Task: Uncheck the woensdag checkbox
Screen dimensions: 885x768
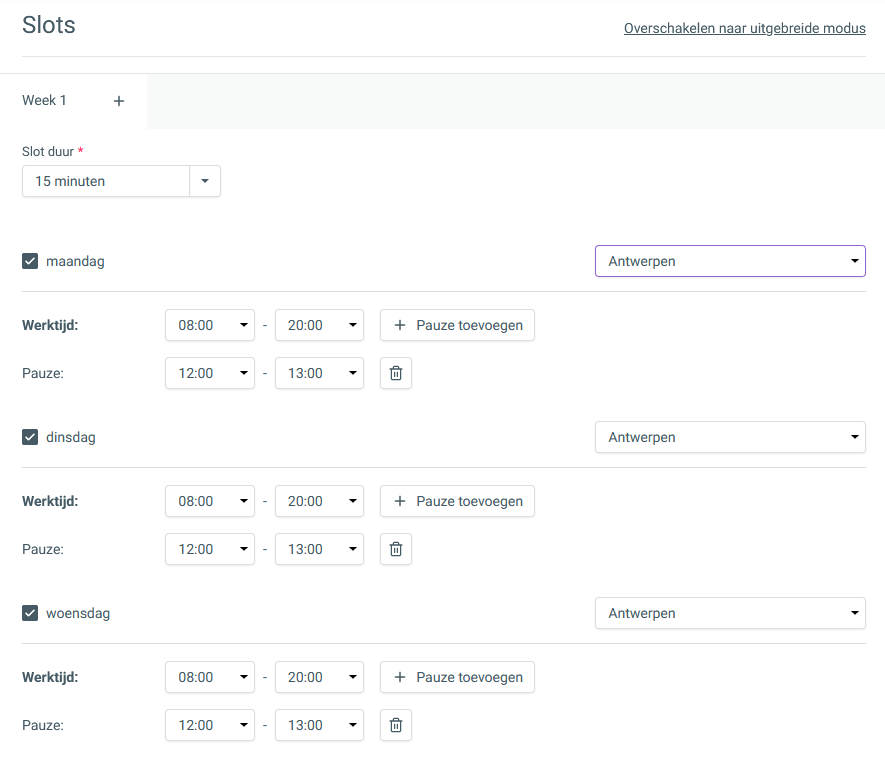Action: point(30,613)
